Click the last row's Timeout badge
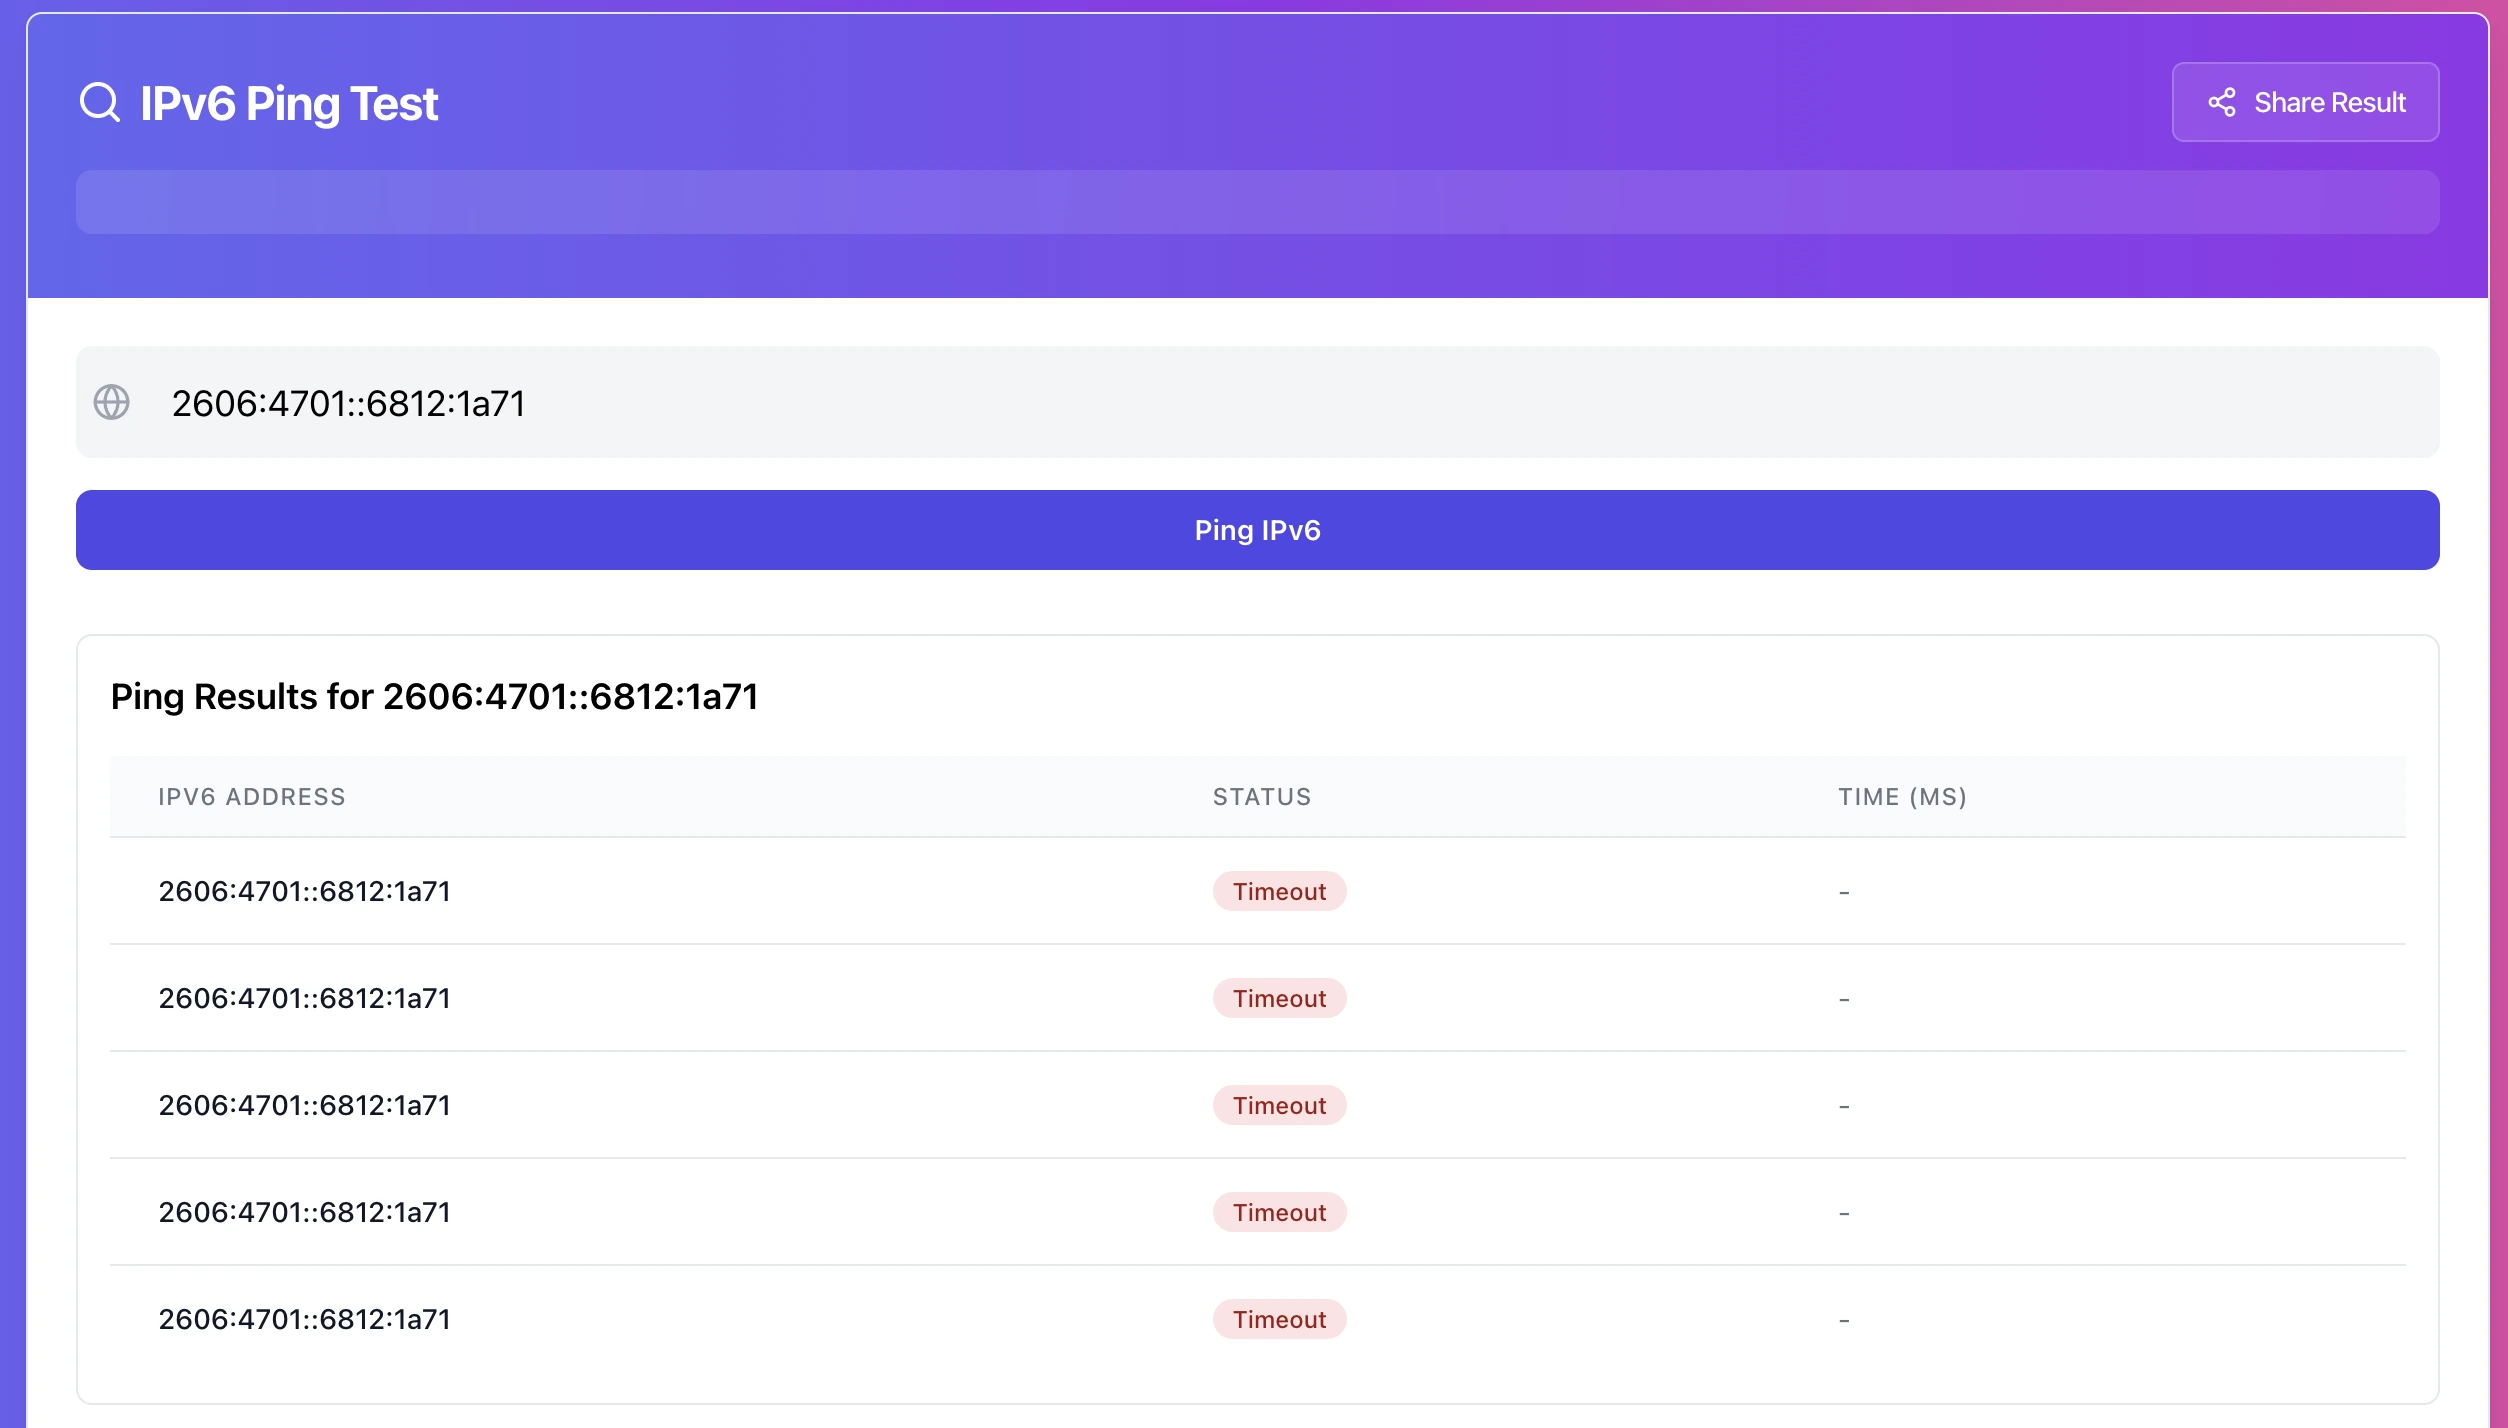2508x1428 pixels. coord(1278,1319)
